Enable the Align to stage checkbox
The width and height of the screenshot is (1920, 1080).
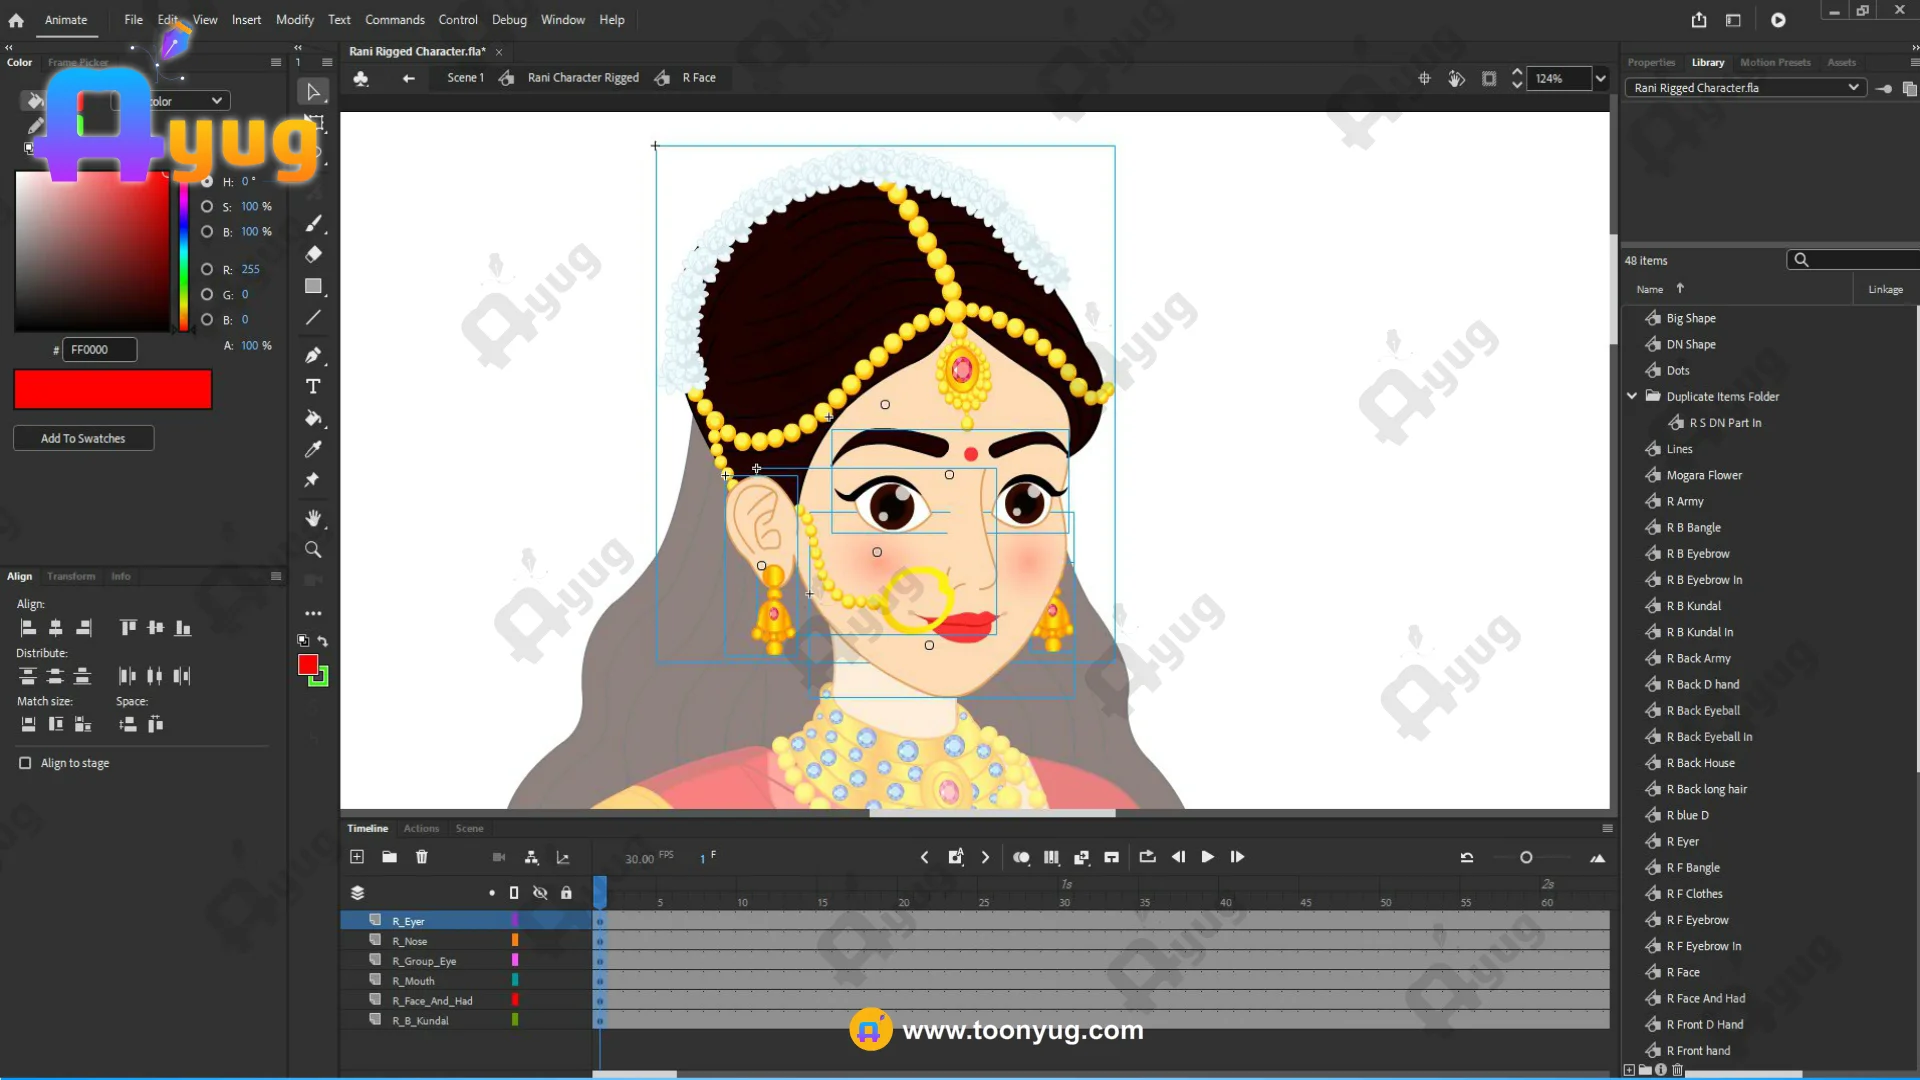click(x=25, y=763)
